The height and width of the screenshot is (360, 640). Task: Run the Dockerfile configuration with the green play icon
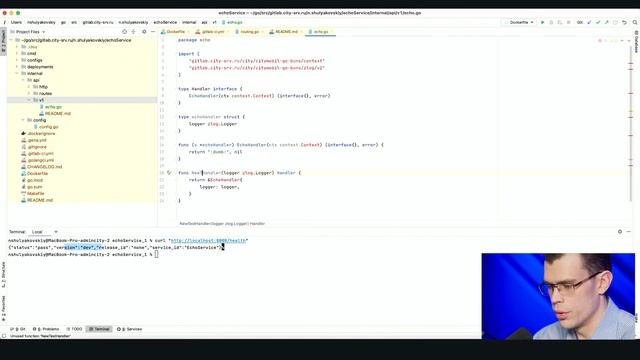(x=542, y=22)
